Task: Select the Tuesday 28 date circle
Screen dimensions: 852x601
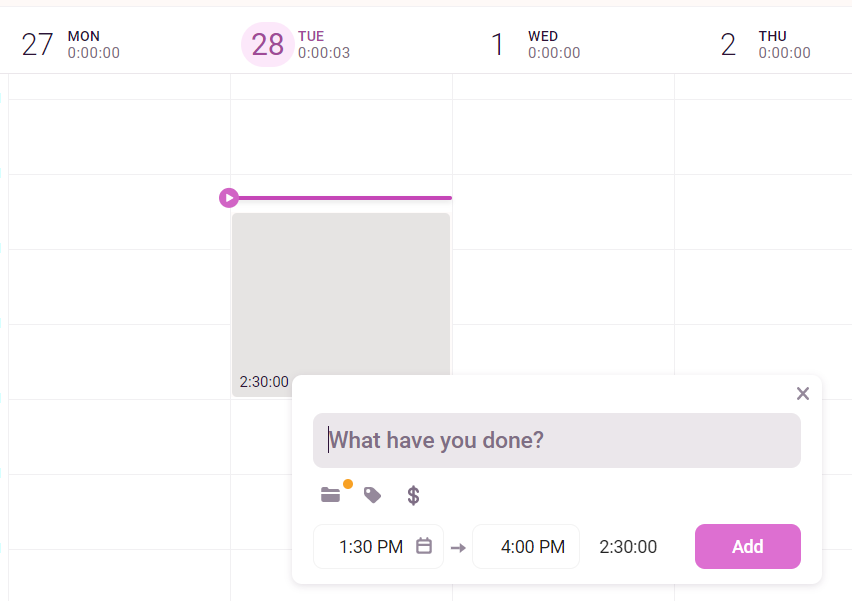Action: point(267,44)
